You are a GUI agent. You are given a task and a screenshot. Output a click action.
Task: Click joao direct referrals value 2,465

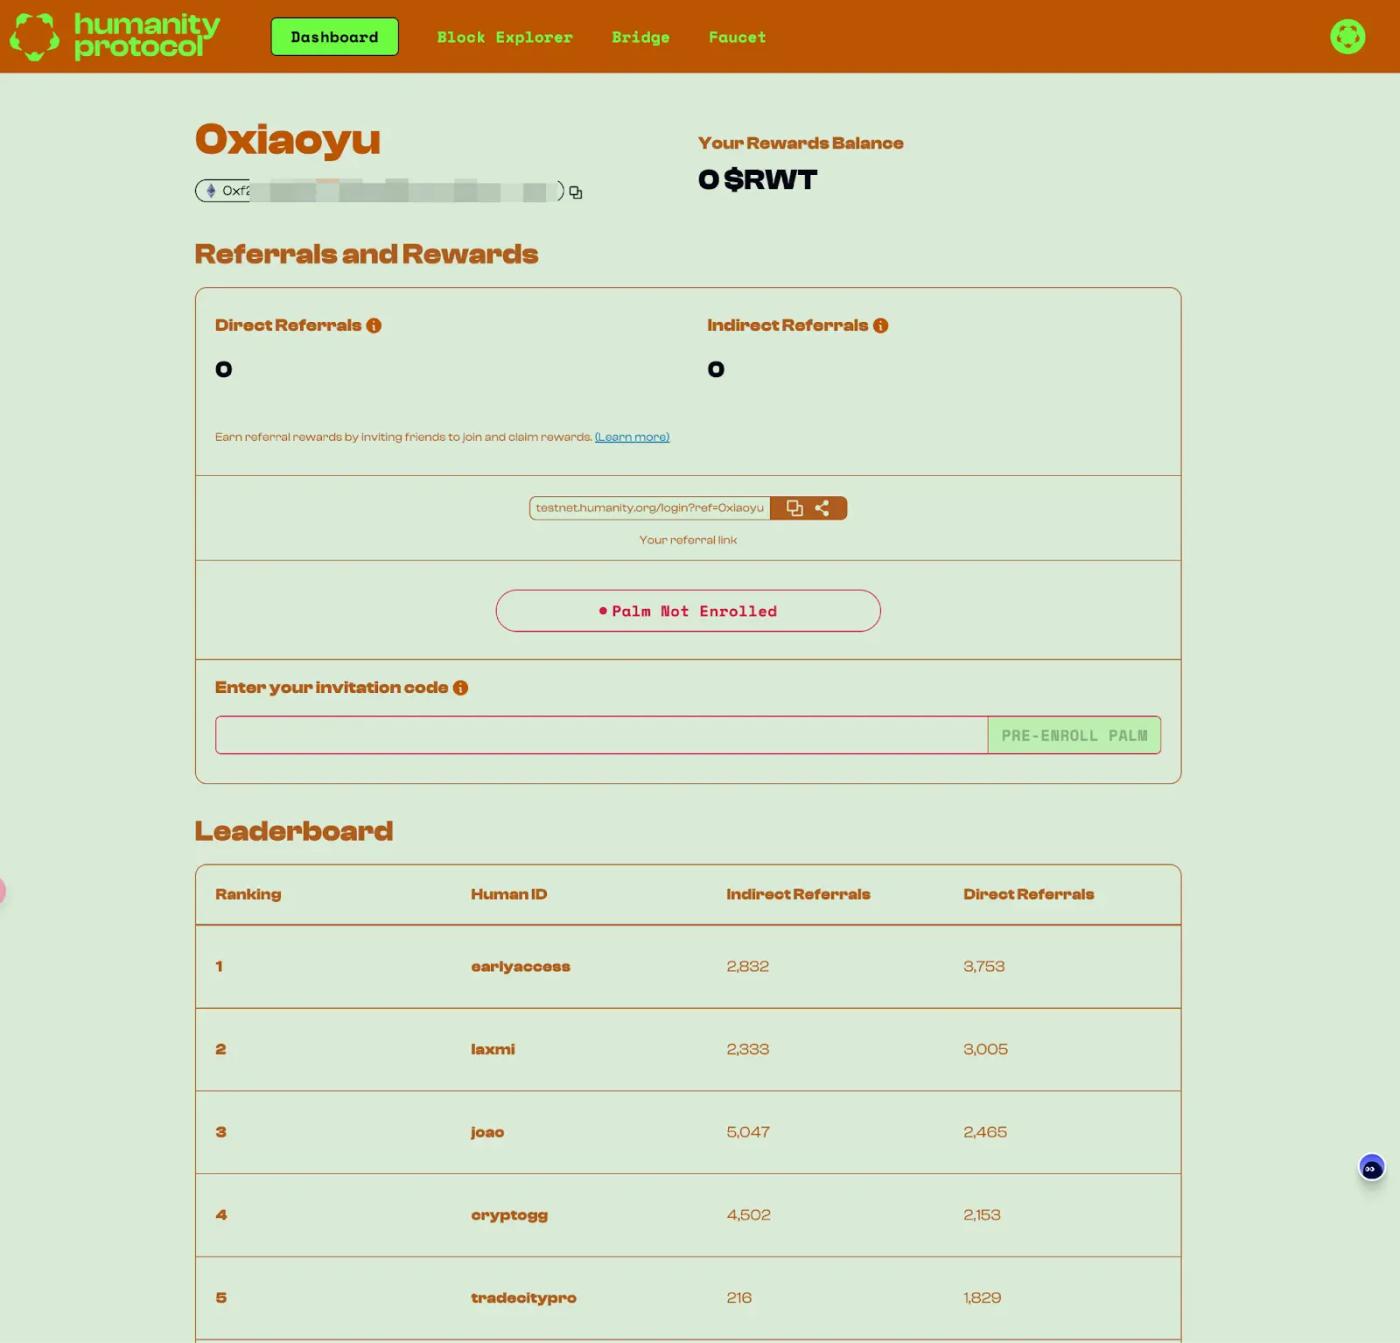coord(985,1132)
